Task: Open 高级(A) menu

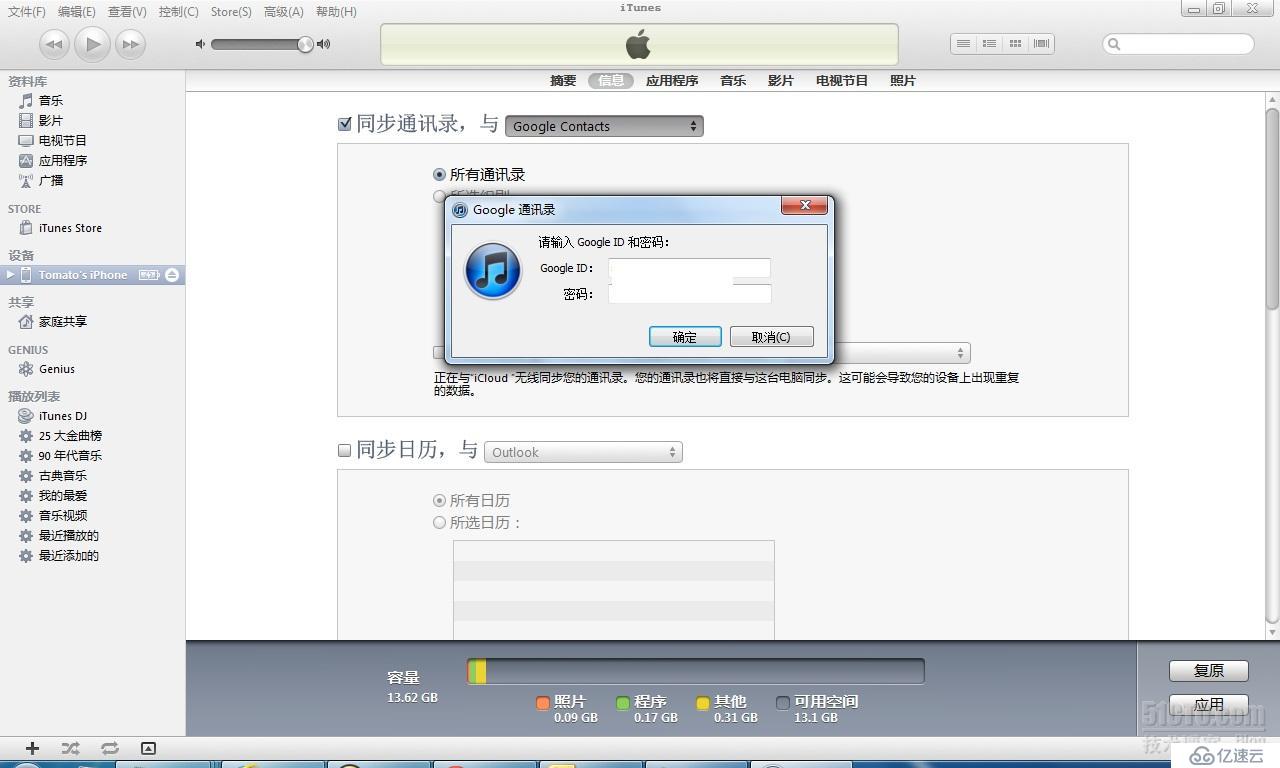Action: point(284,12)
